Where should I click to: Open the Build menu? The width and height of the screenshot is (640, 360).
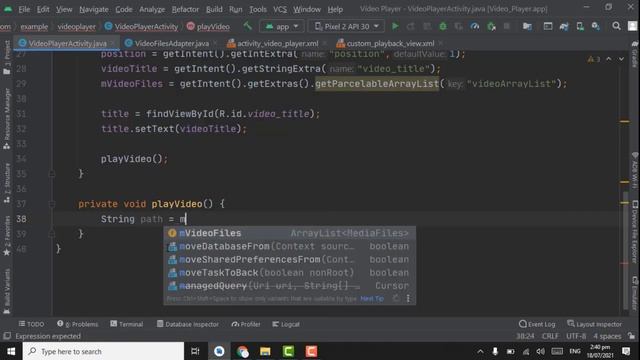click(214, 9)
